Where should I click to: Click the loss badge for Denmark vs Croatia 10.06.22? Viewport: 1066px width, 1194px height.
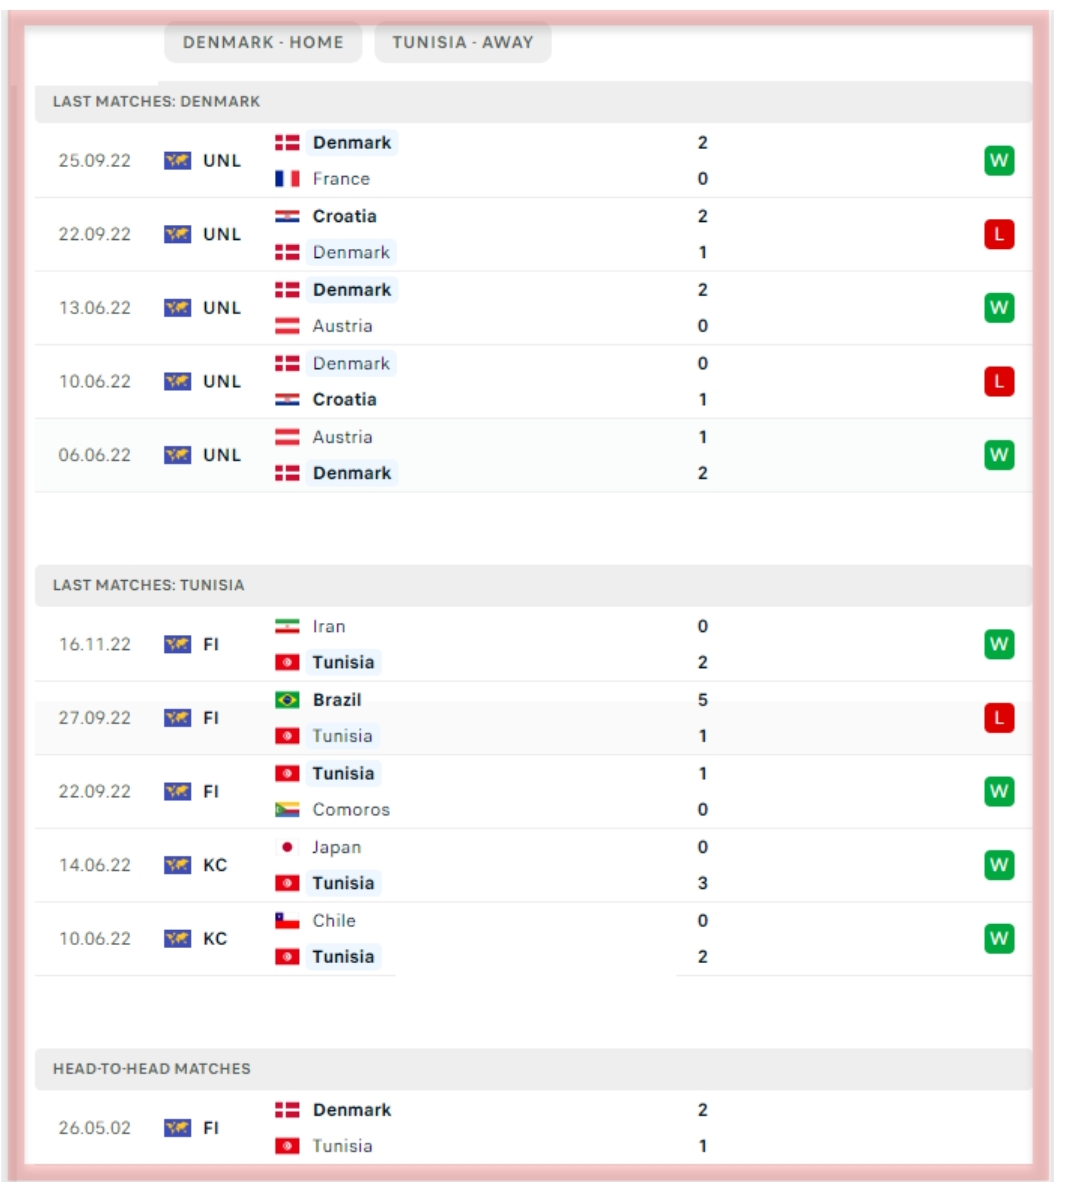tap(998, 382)
